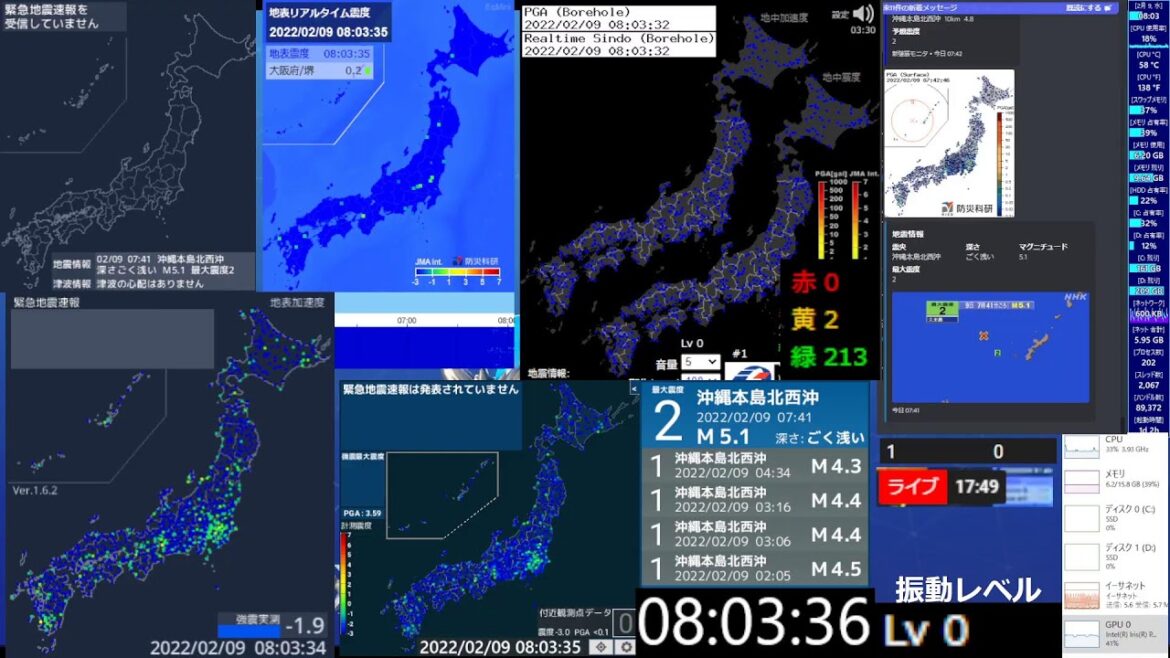Open the 設定 settings in borehole monitor
This screenshot has height=658, width=1170.
842,15
